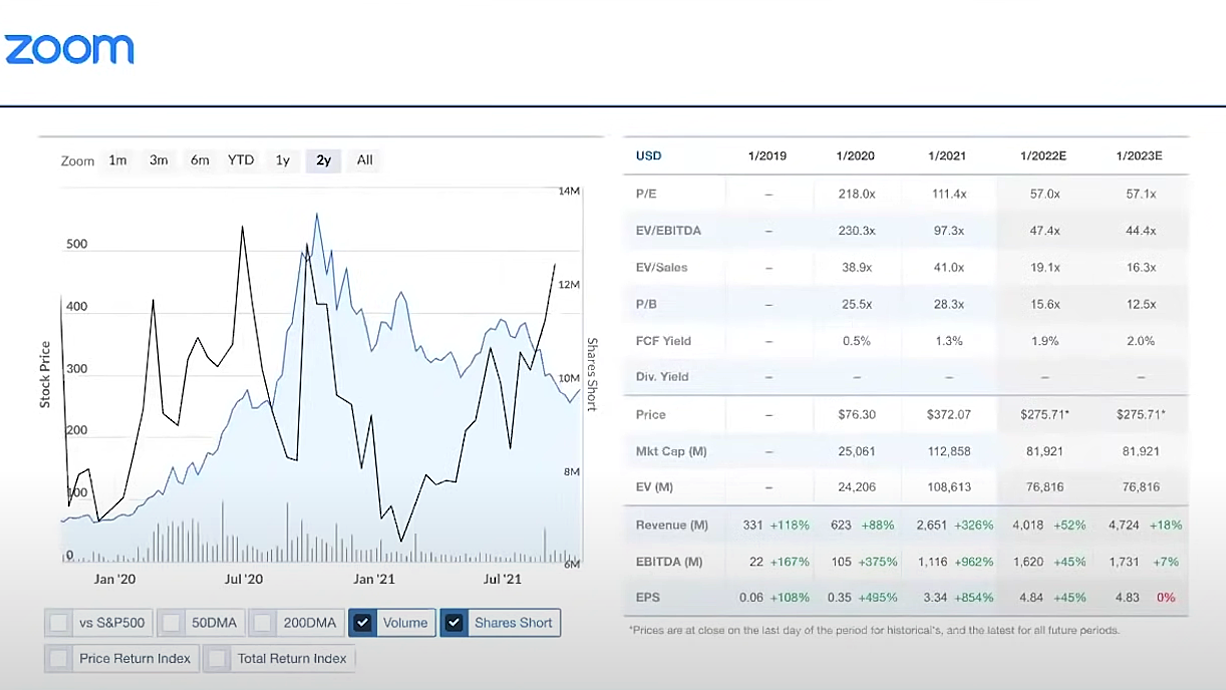Viewport: 1226px width, 690px height.
Task: Click the 41.0x EV/Sales value
Action: point(948,268)
